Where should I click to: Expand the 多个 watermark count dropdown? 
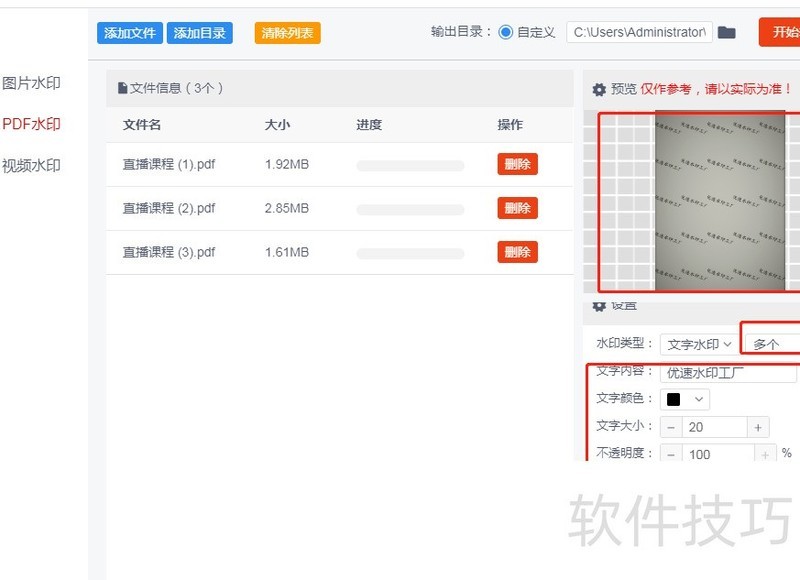[x=774, y=344]
